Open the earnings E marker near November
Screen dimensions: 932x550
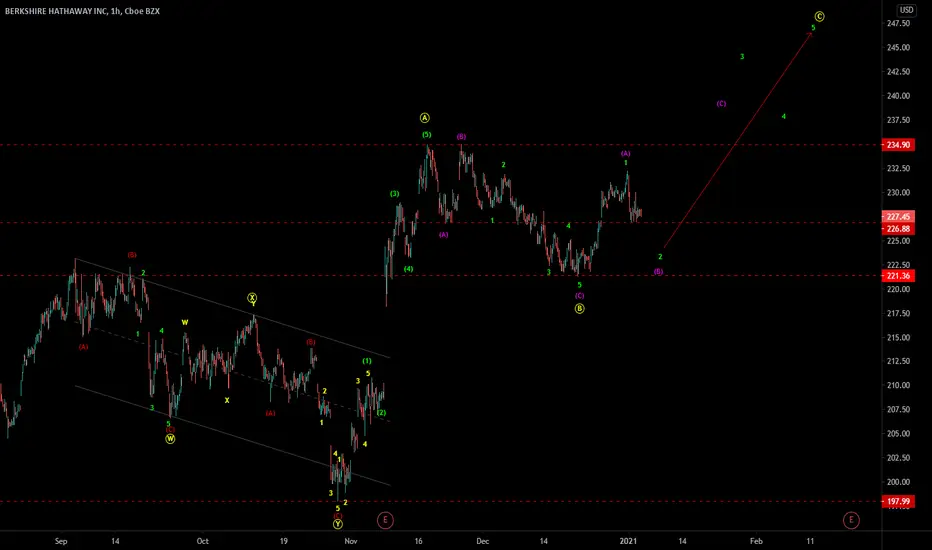click(385, 520)
